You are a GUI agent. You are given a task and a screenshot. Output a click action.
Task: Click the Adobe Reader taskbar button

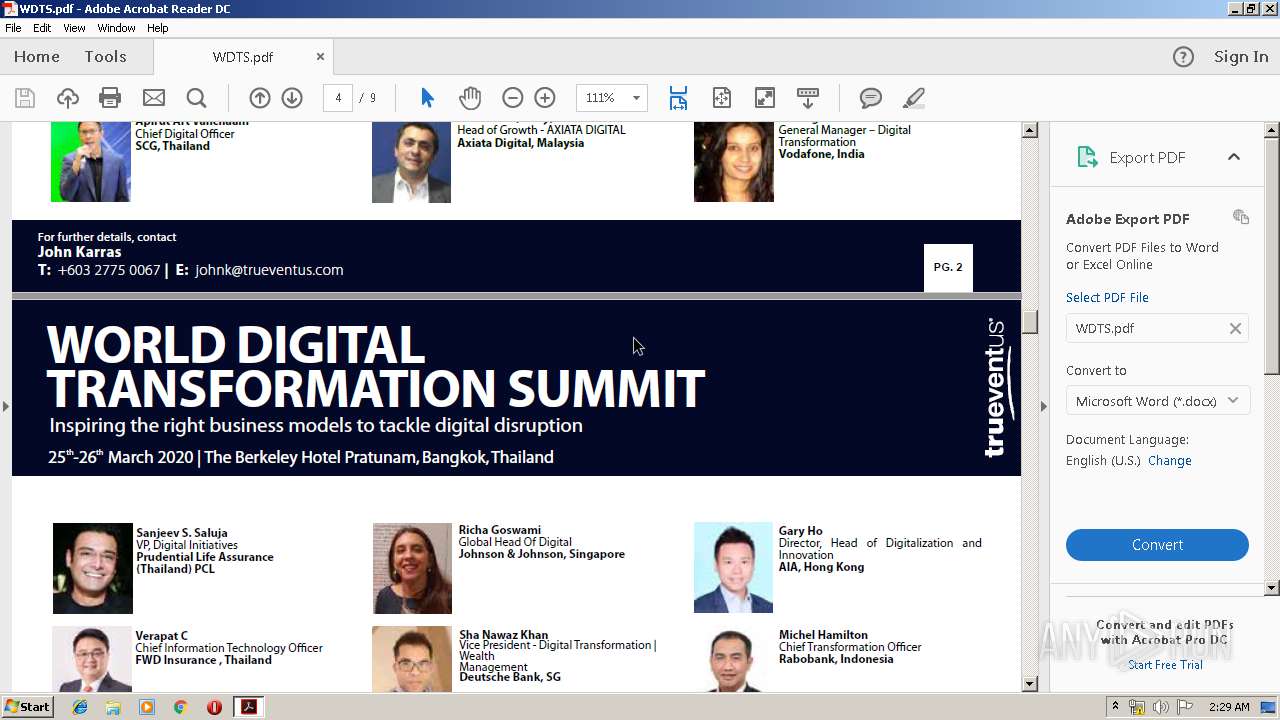tap(248, 707)
